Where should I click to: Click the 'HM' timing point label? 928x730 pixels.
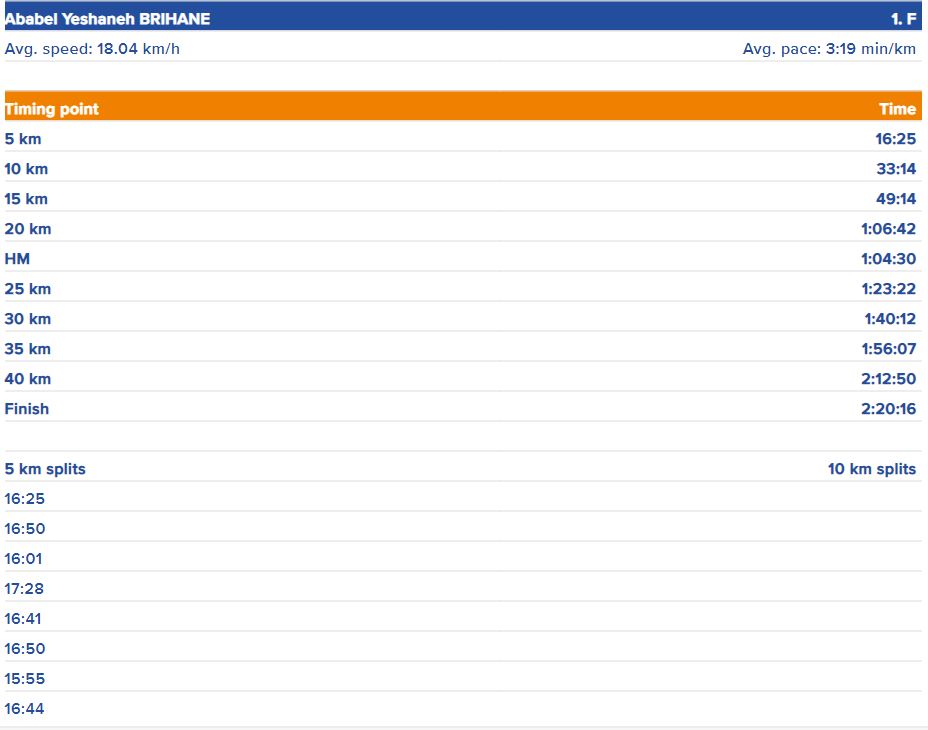pyautogui.click(x=17, y=259)
